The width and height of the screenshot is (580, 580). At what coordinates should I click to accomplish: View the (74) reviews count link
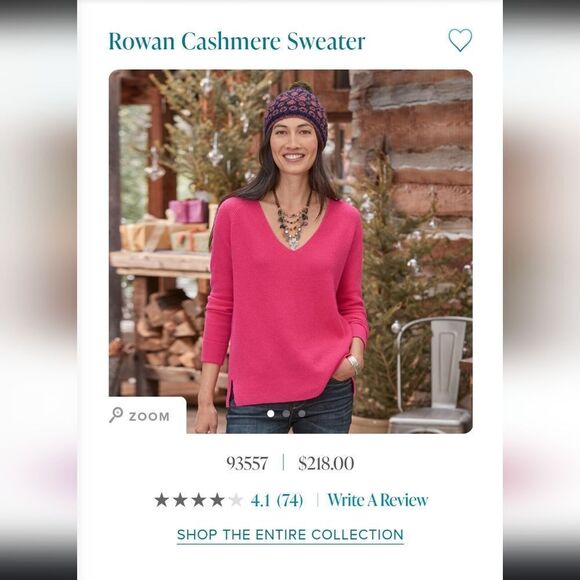tap(290, 501)
